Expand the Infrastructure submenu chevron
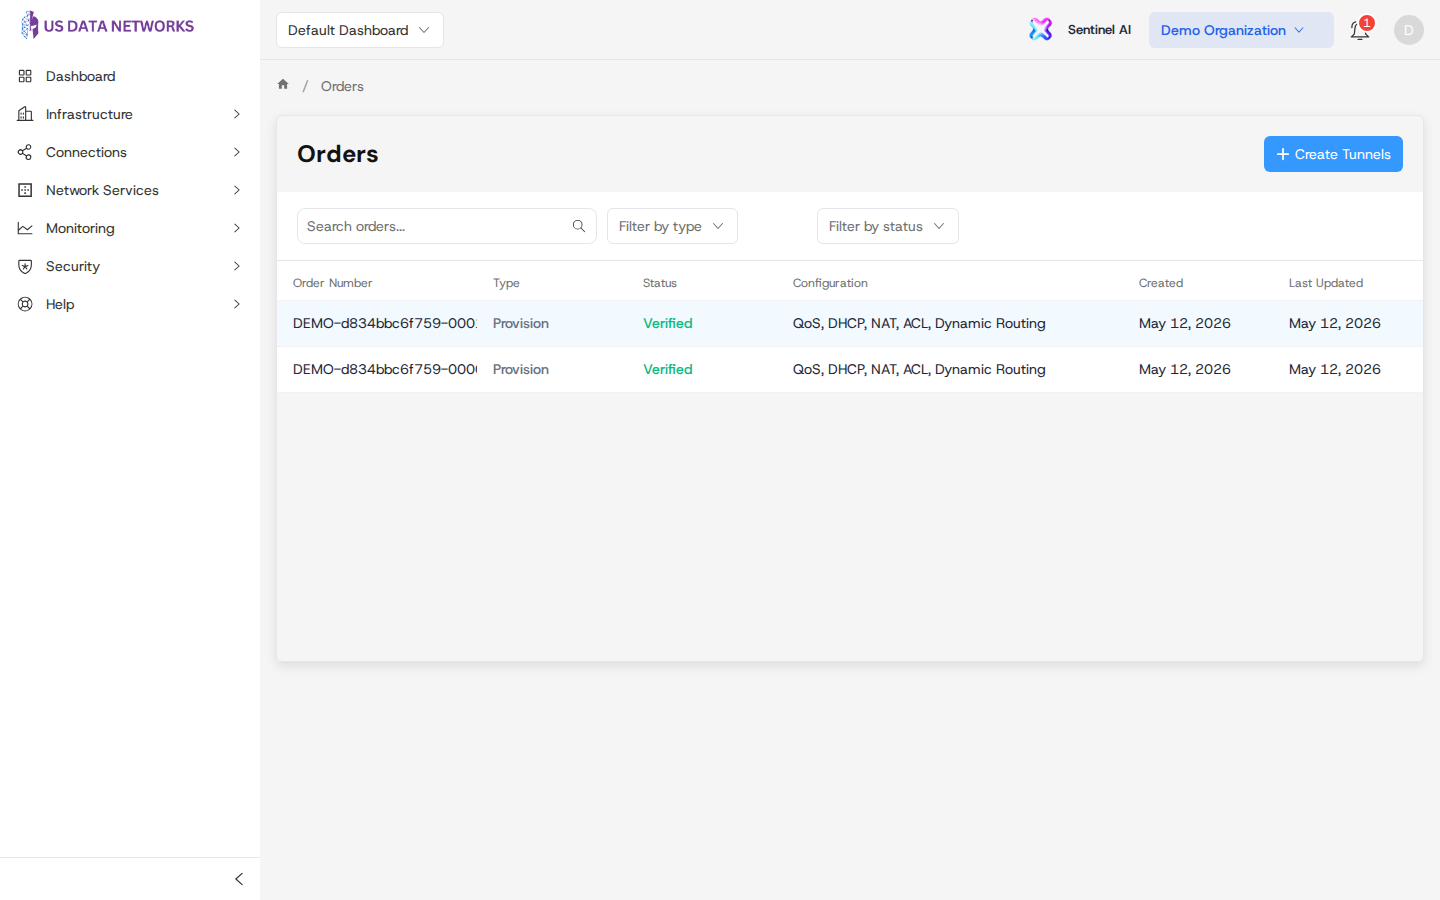 coord(237,114)
